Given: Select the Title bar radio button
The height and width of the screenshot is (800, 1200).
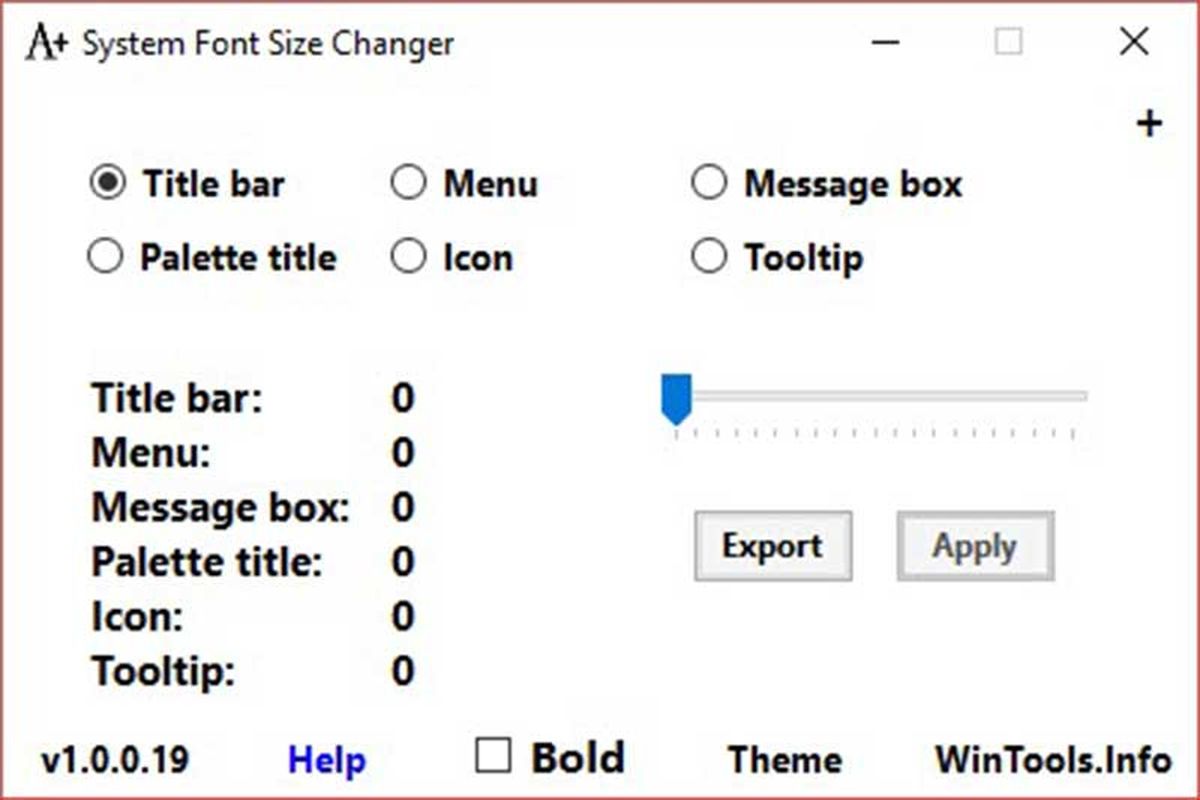Looking at the screenshot, I should tap(107, 184).
